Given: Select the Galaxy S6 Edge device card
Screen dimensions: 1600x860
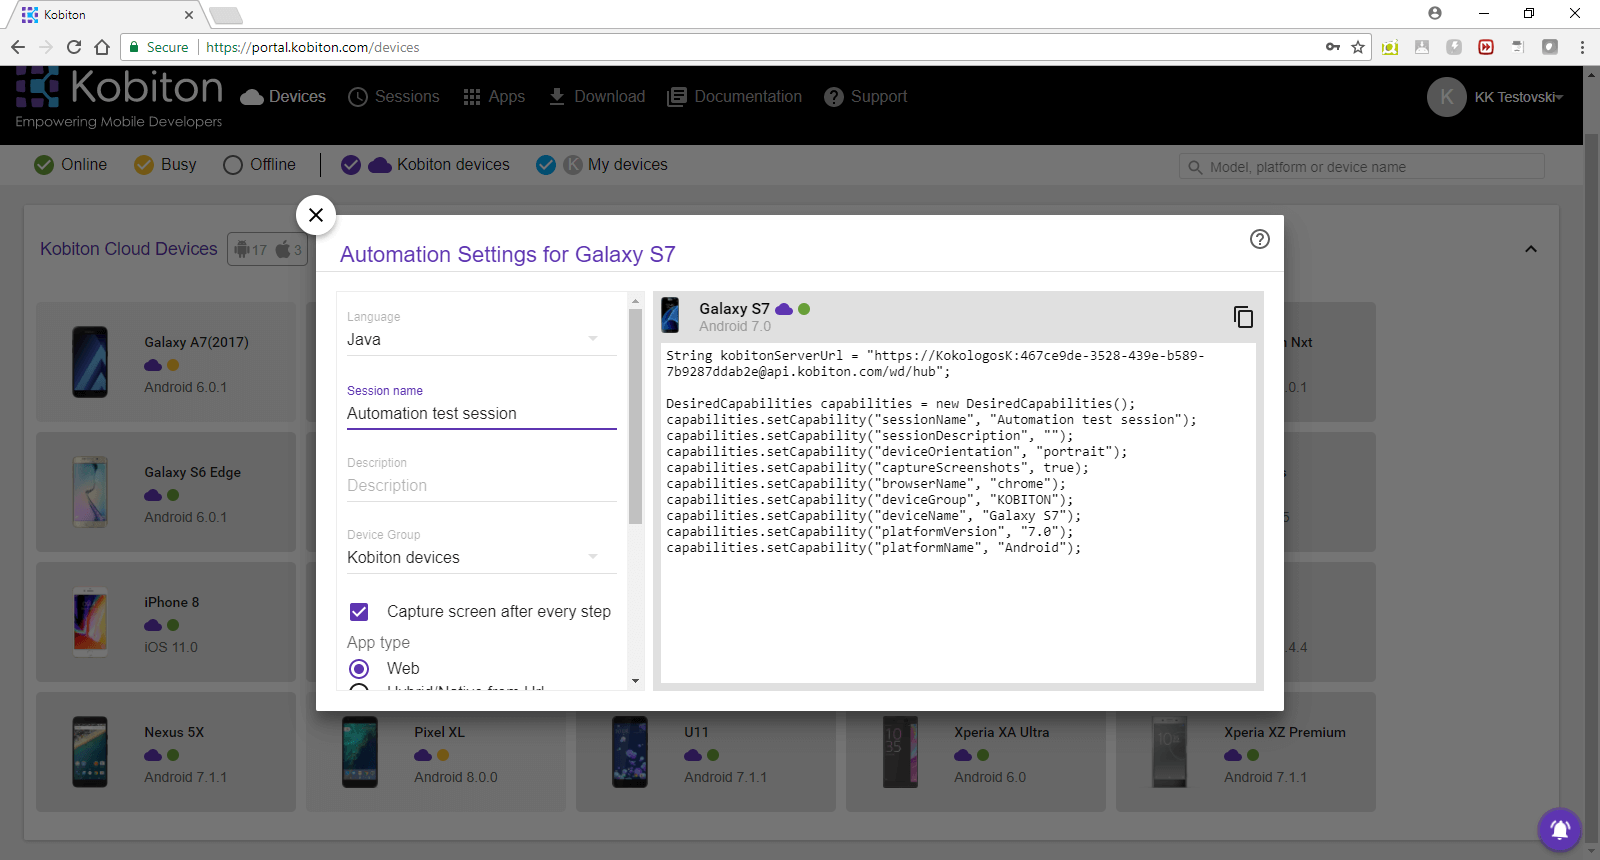Looking at the screenshot, I should coord(166,492).
